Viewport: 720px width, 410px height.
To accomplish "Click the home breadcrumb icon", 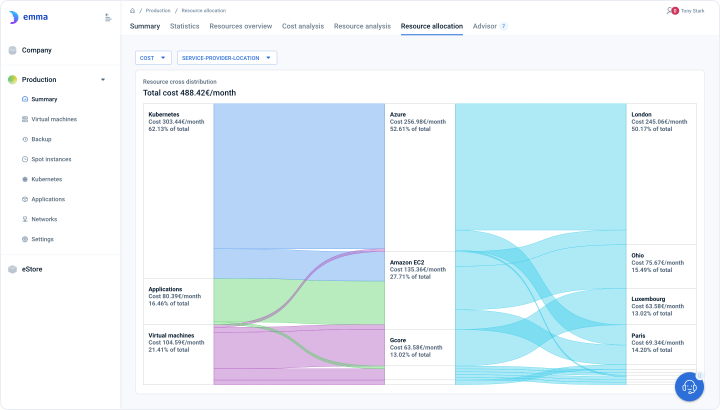I will (x=132, y=11).
